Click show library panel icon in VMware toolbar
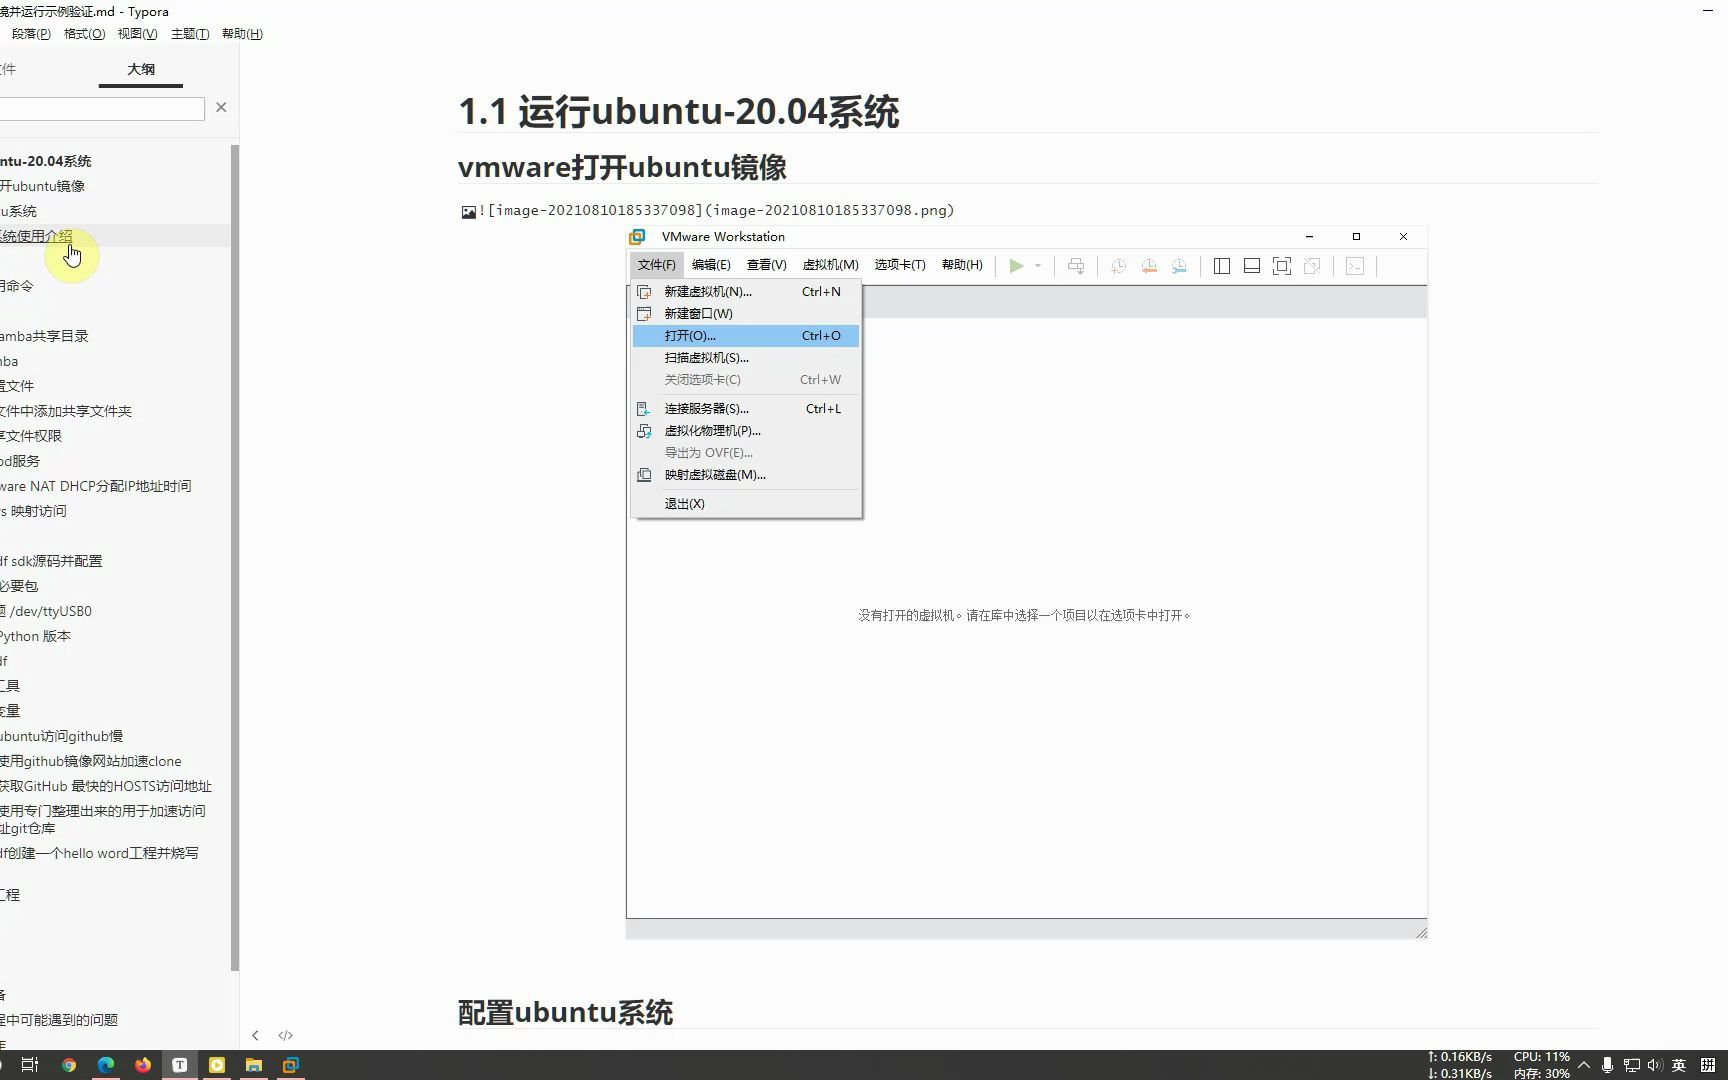1728x1080 pixels. point(1221,266)
